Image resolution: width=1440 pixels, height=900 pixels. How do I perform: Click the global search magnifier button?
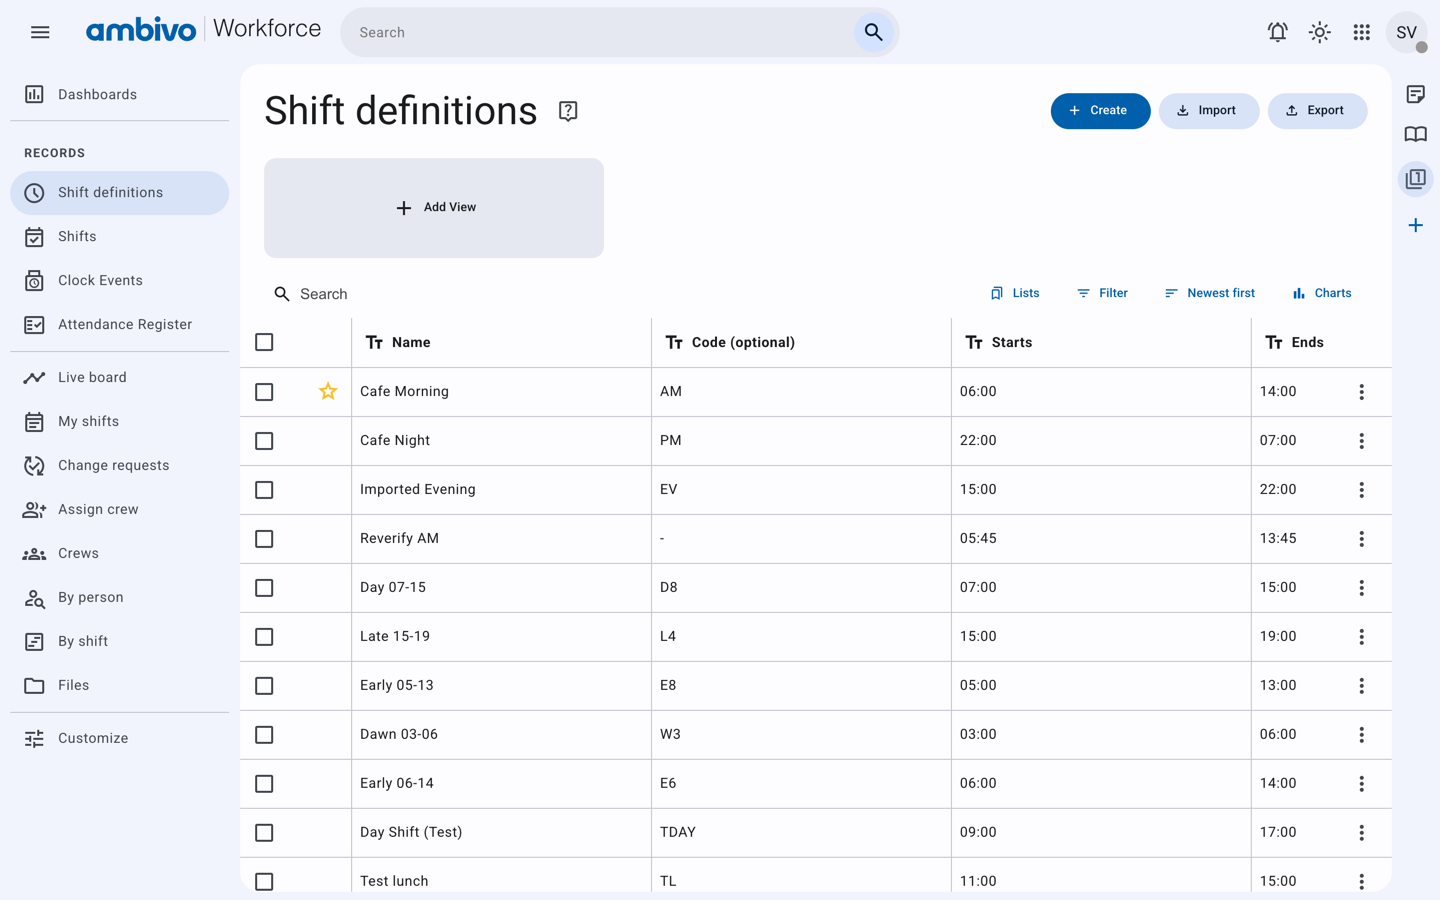coord(873,32)
